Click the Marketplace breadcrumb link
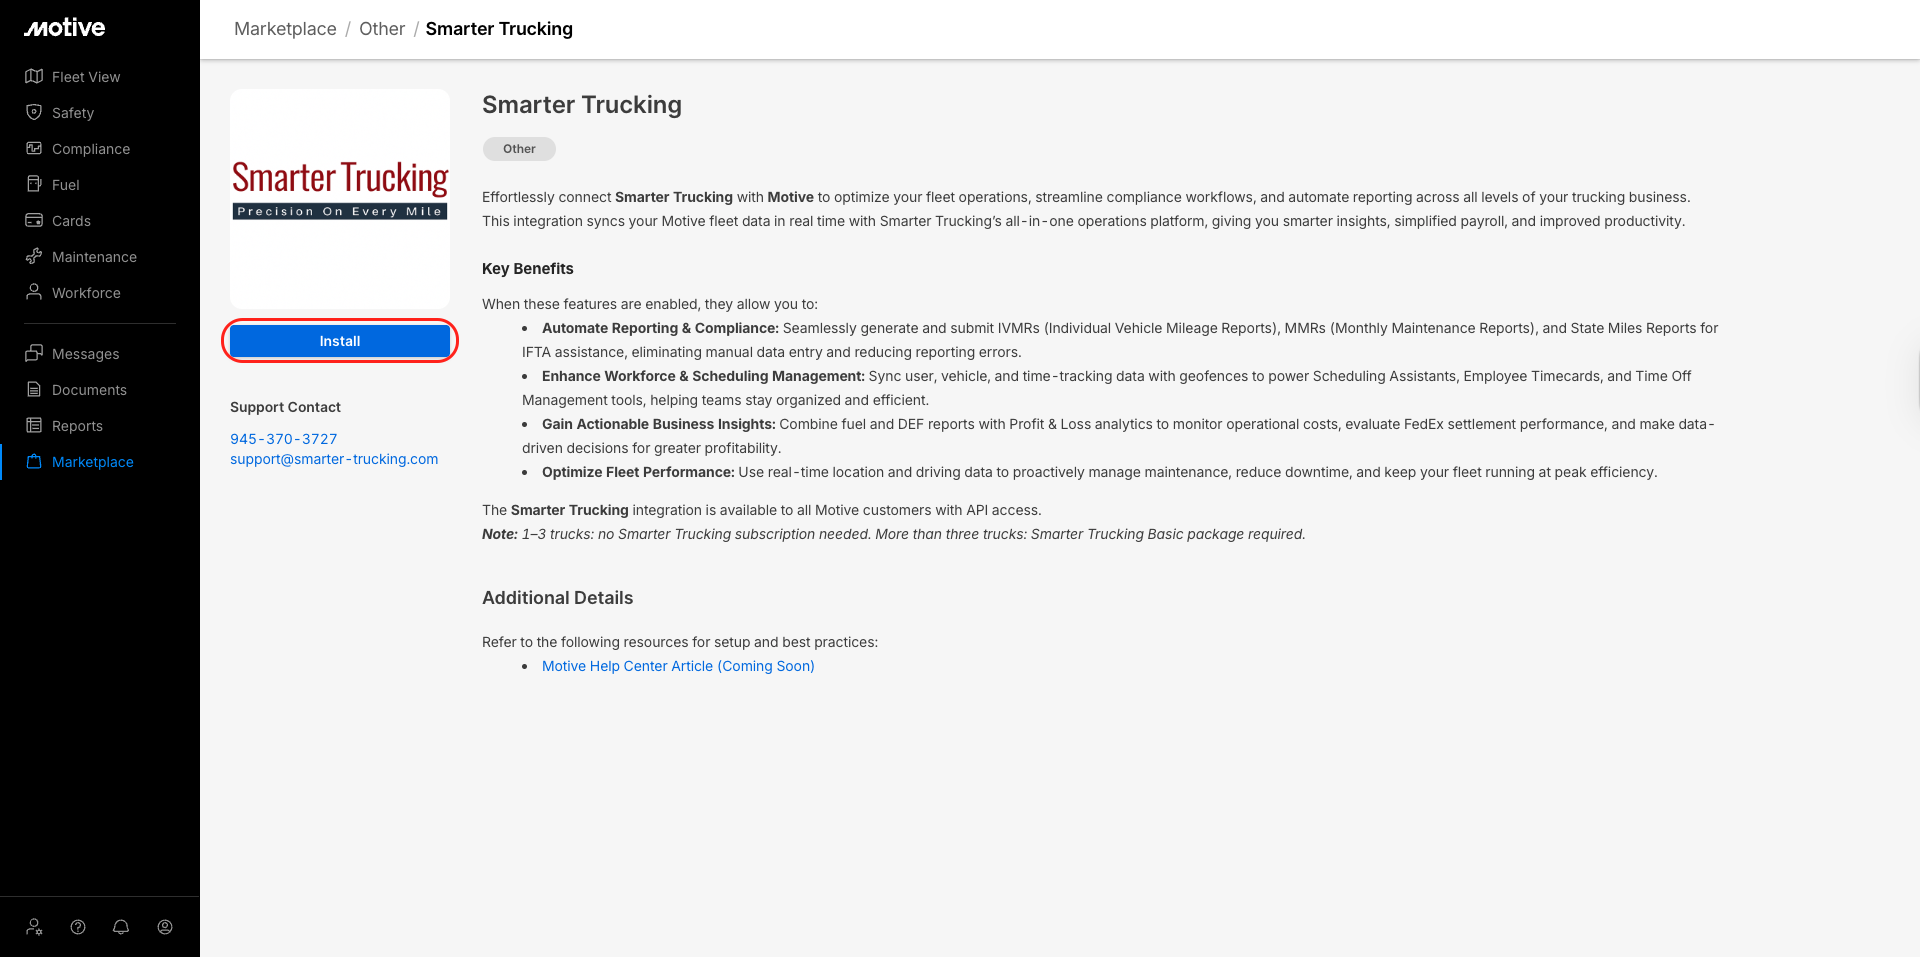 (285, 29)
